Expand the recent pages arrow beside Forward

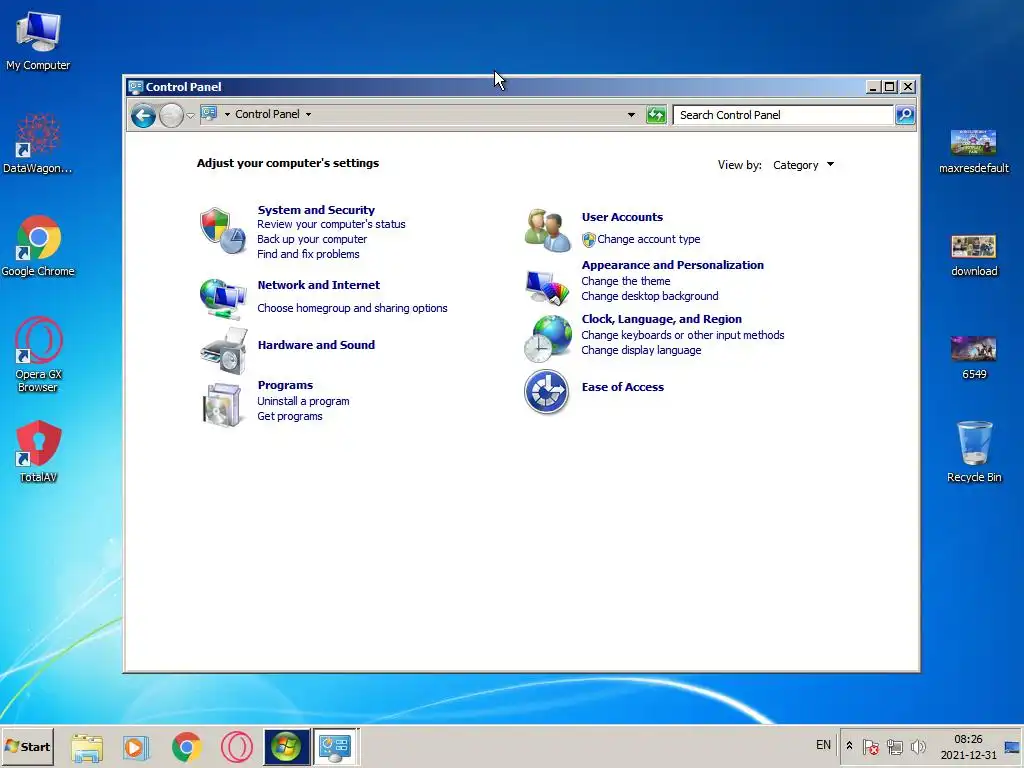pos(190,116)
